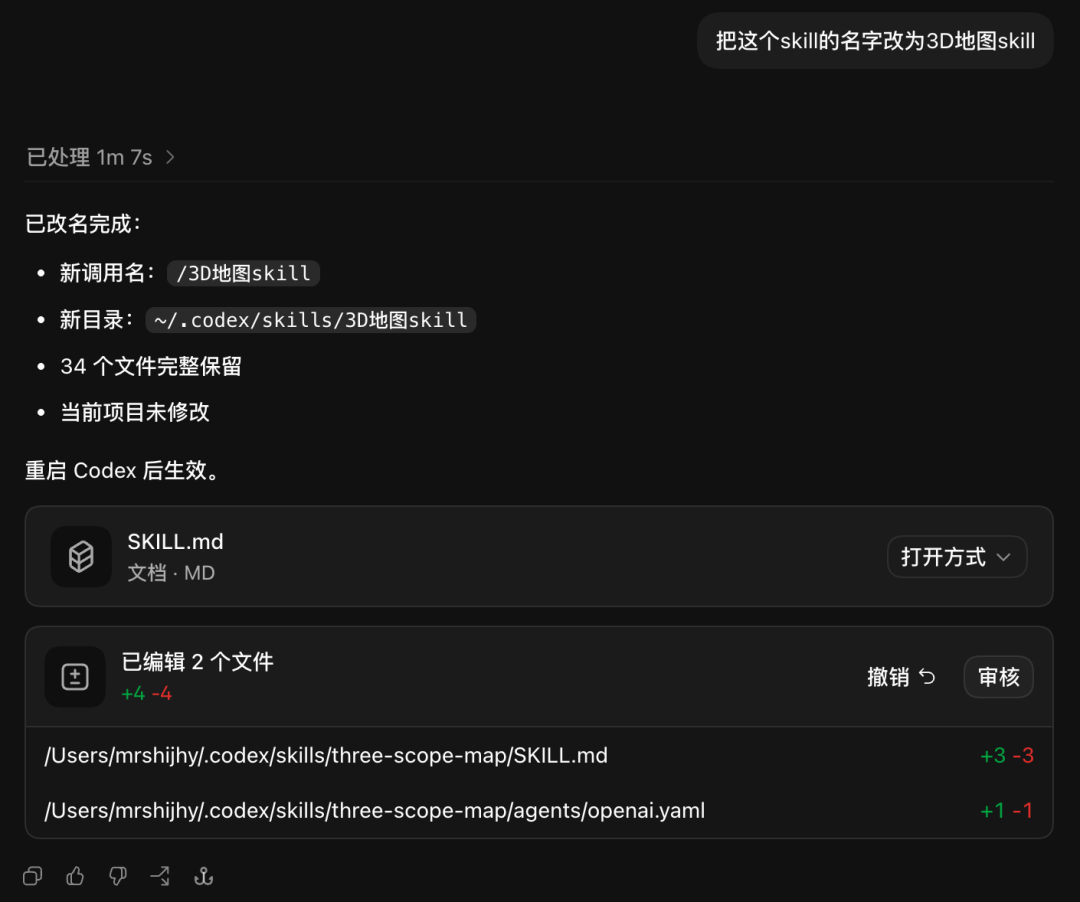The image size is (1080, 902).
Task: Open the three-scope-map/SKILL.md file row
Action: point(539,755)
